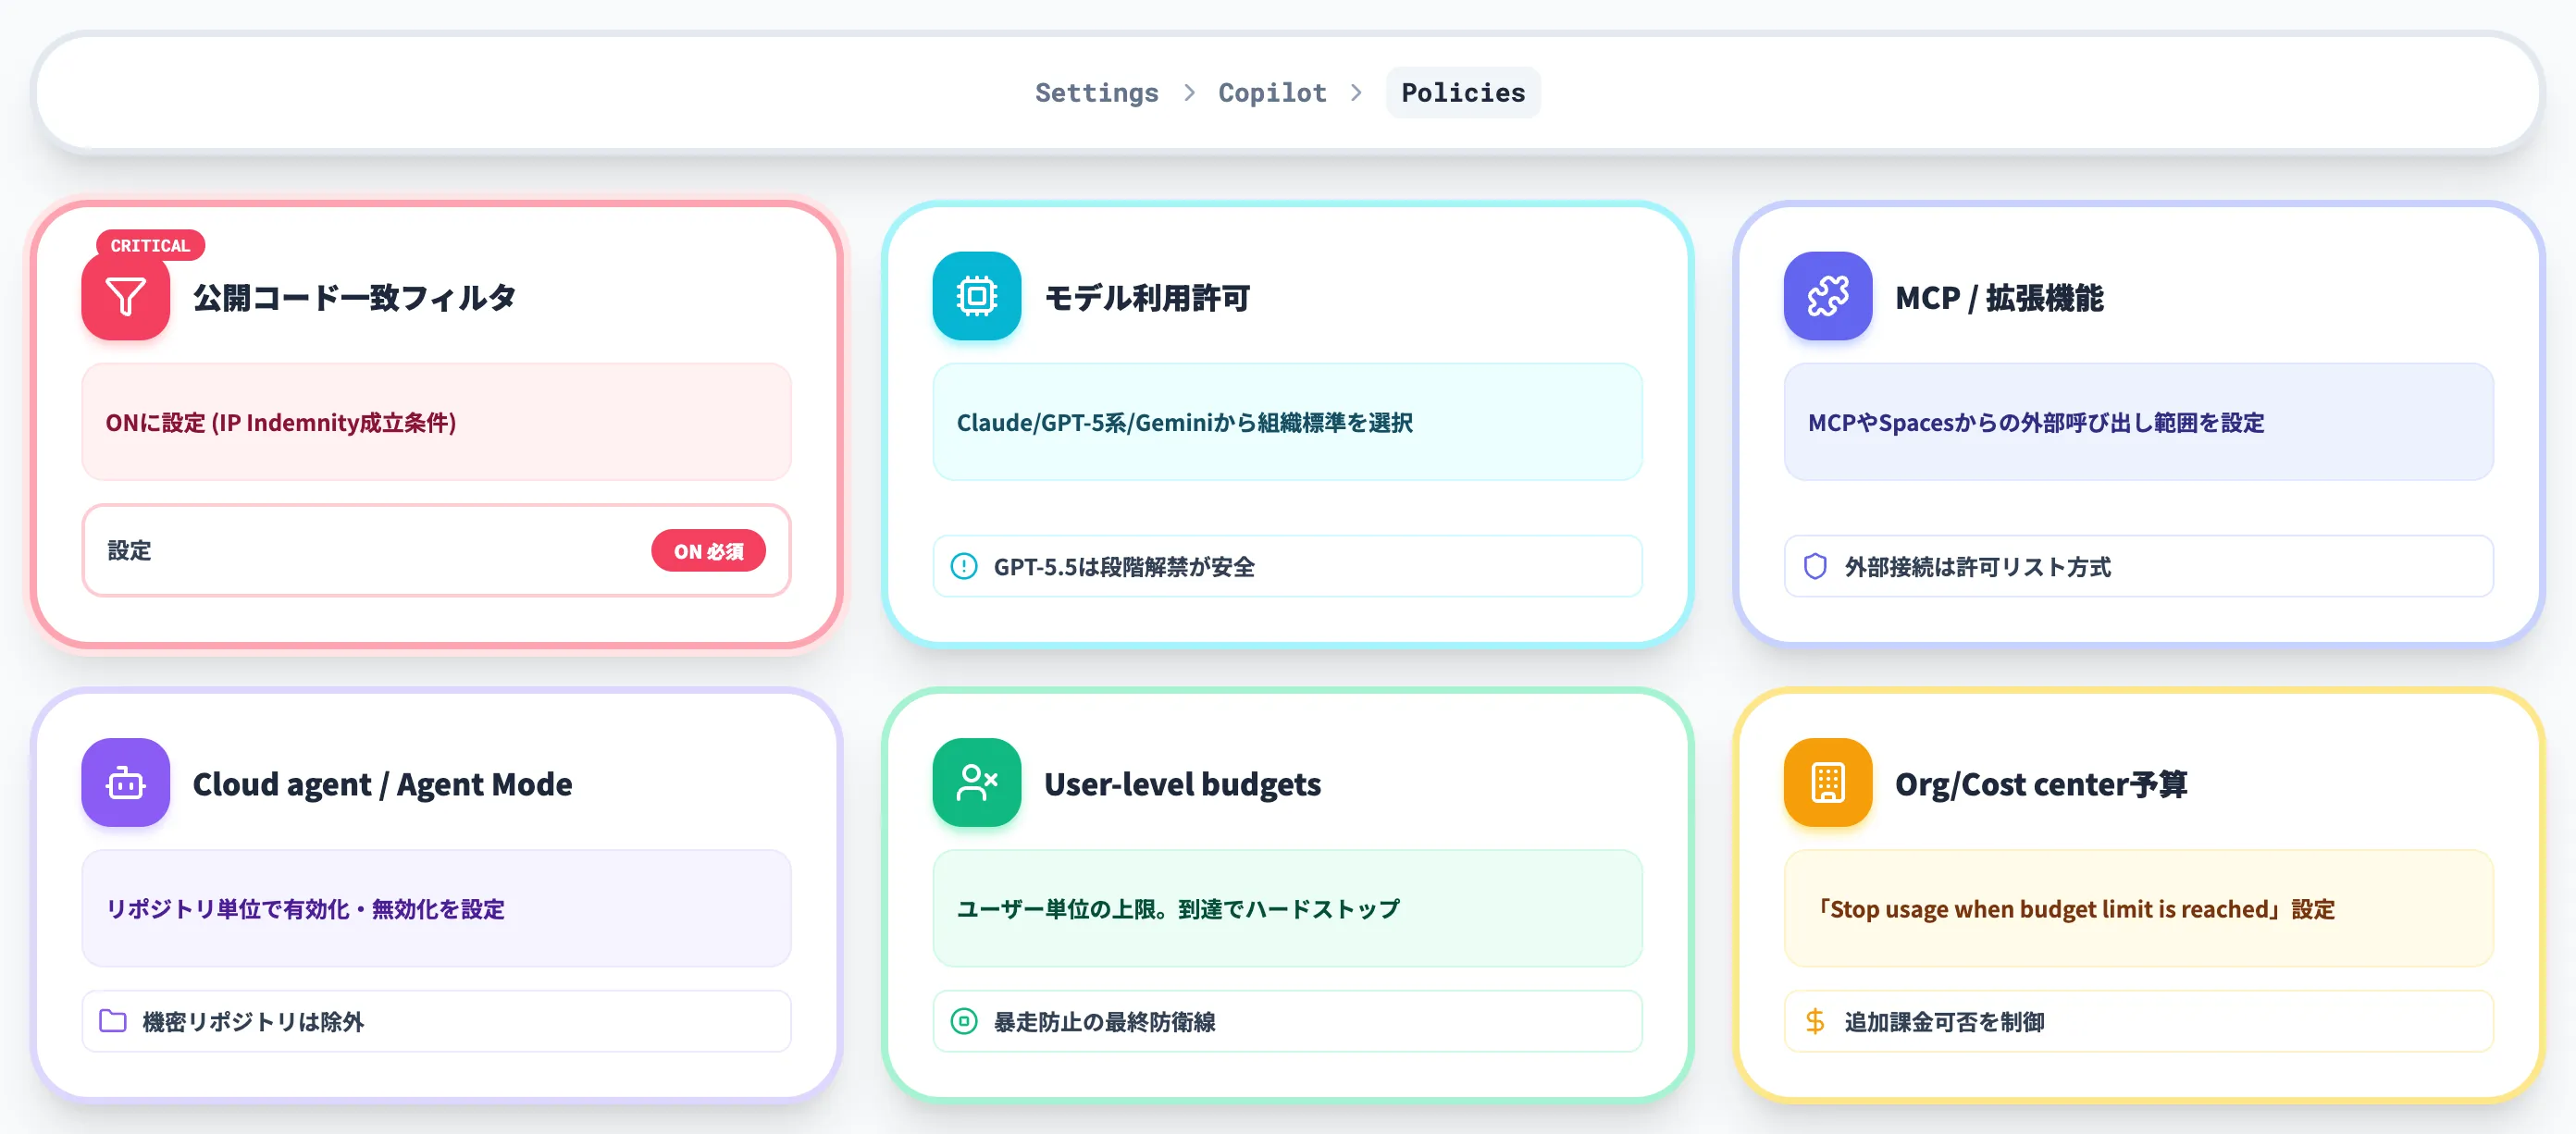Click the purple Cloud agent robot icon
This screenshot has width=2576, height=1134.
(125, 783)
